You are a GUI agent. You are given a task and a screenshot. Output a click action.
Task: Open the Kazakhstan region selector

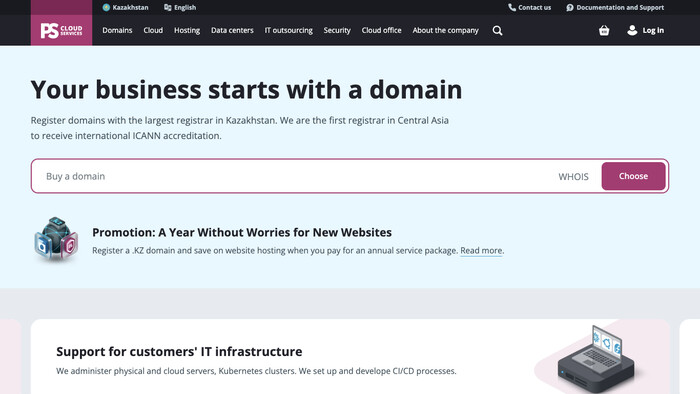point(125,8)
